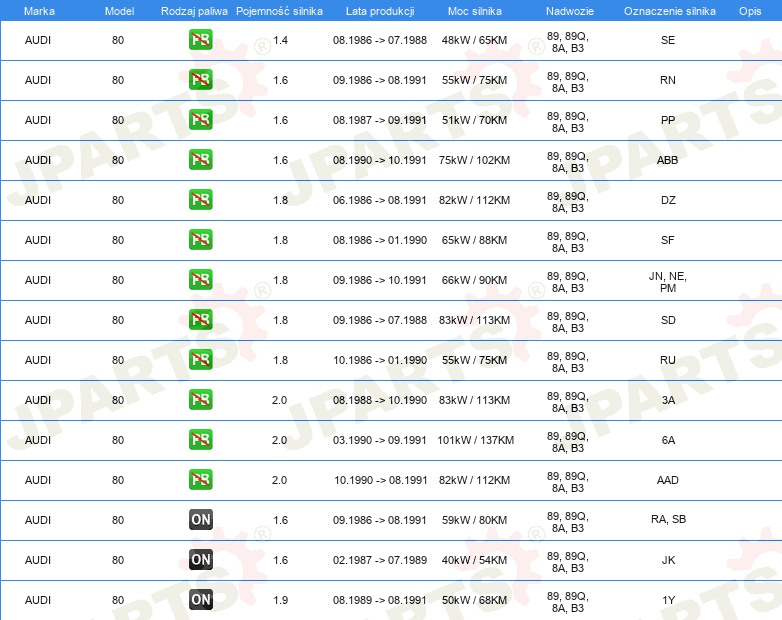This screenshot has height=620, width=782.
Task: Select engine code 1Y cell
Action: [668, 600]
